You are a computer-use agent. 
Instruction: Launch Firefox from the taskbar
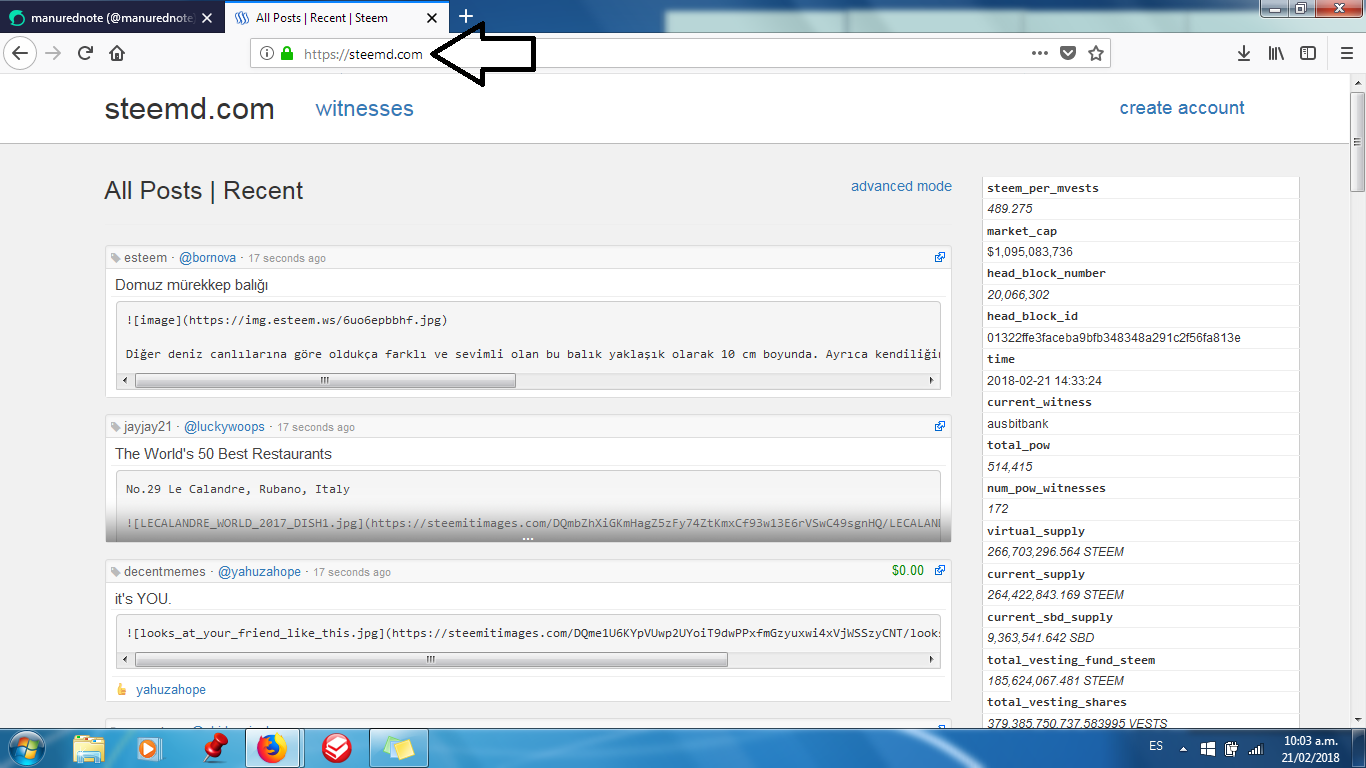(272, 748)
